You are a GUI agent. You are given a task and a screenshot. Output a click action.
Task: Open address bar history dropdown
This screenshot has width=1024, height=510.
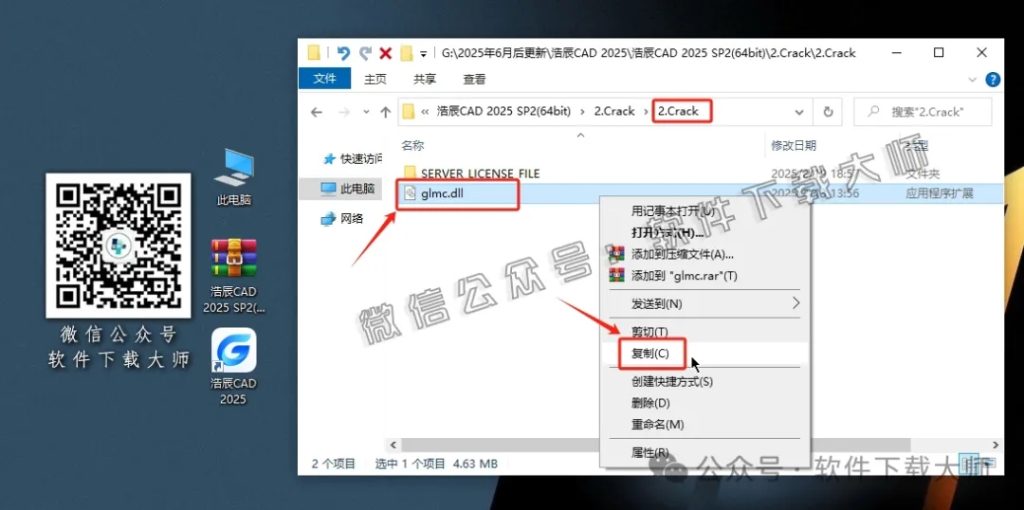pyautogui.click(x=799, y=112)
